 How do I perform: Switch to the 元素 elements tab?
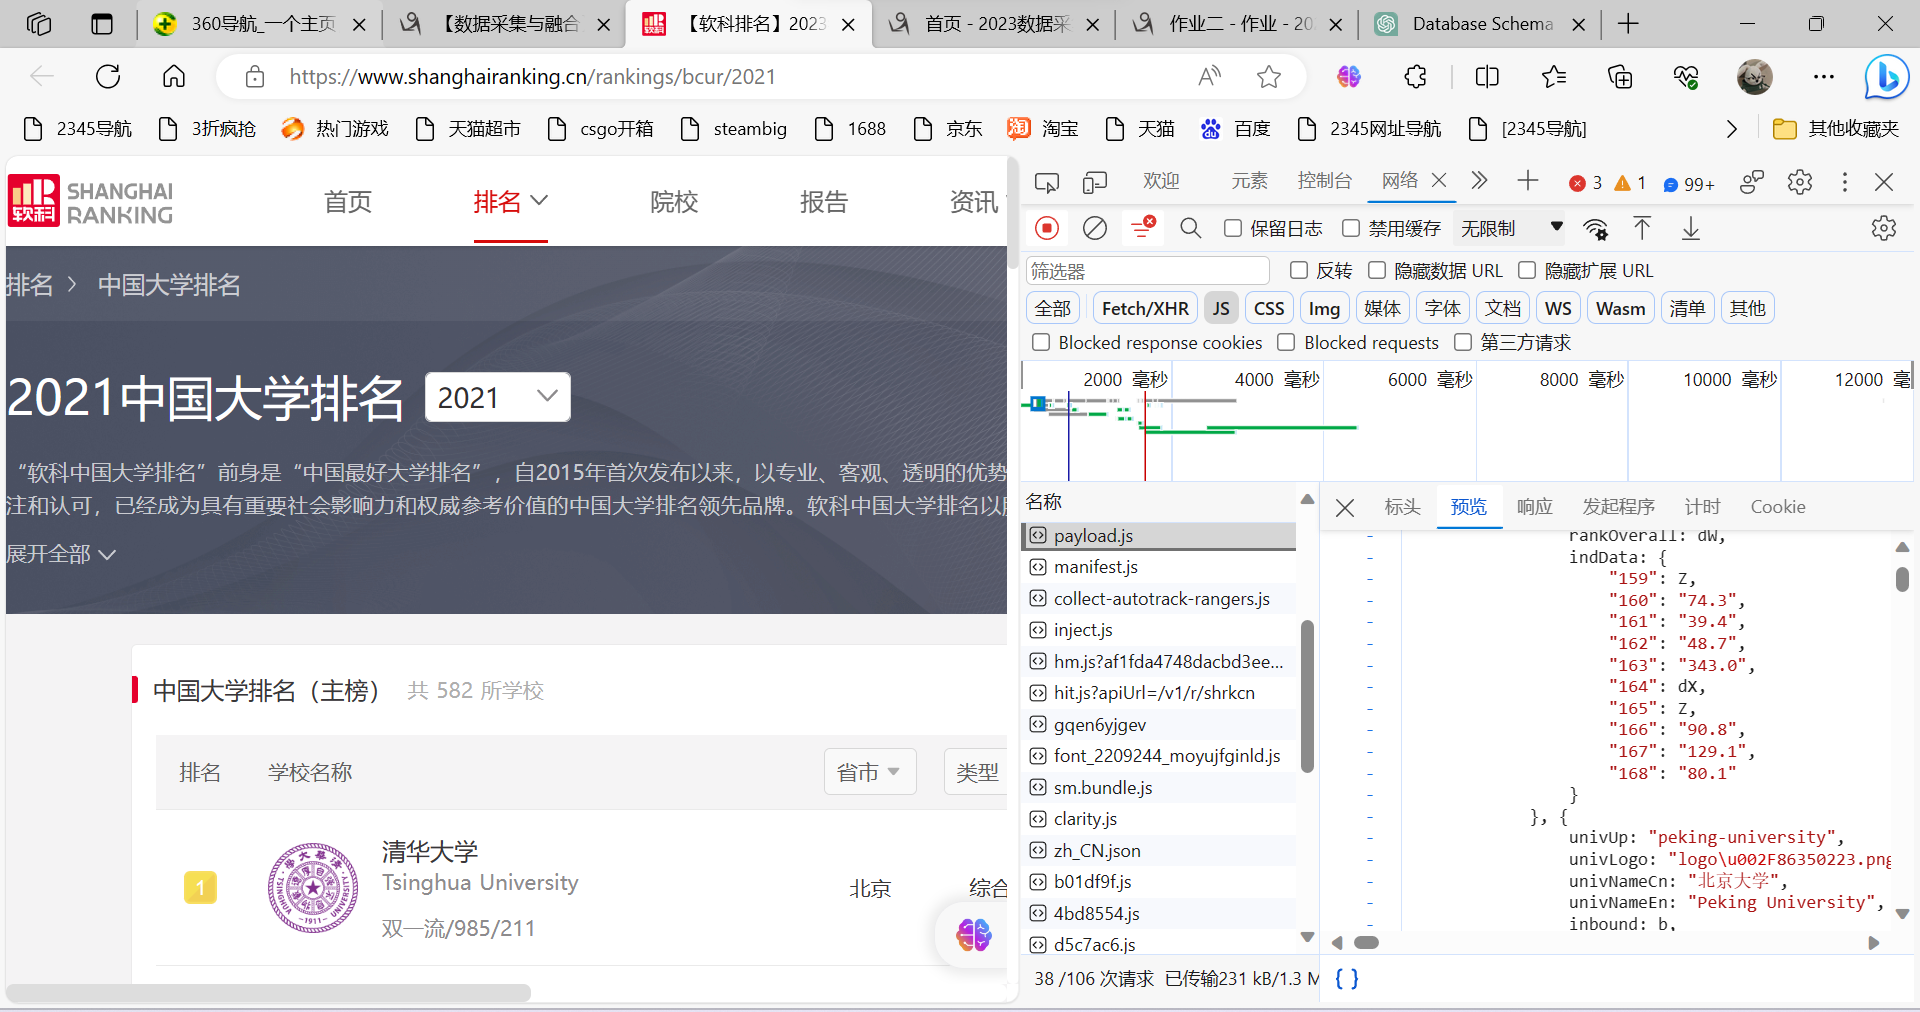(1250, 181)
